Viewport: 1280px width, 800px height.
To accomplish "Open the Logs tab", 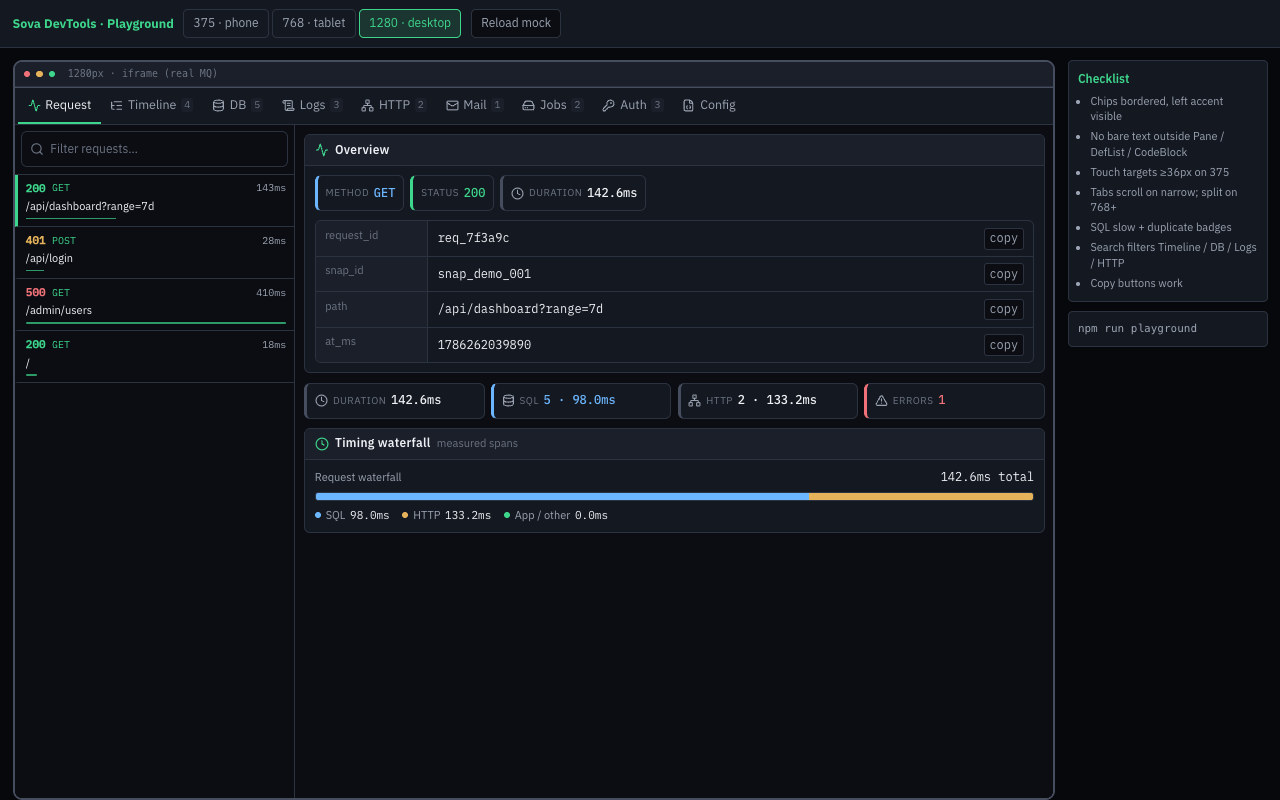I will 312,105.
